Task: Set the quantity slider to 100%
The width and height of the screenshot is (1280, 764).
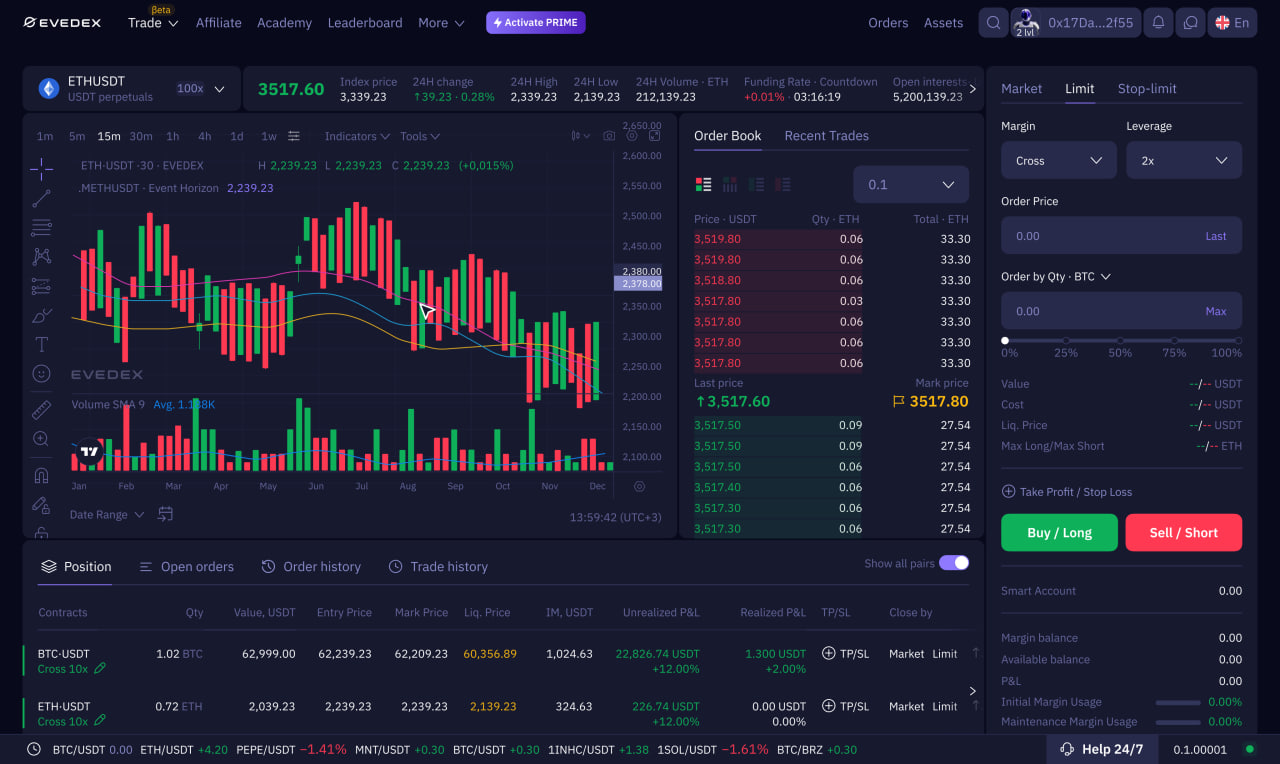Action: click(x=1237, y=341)
